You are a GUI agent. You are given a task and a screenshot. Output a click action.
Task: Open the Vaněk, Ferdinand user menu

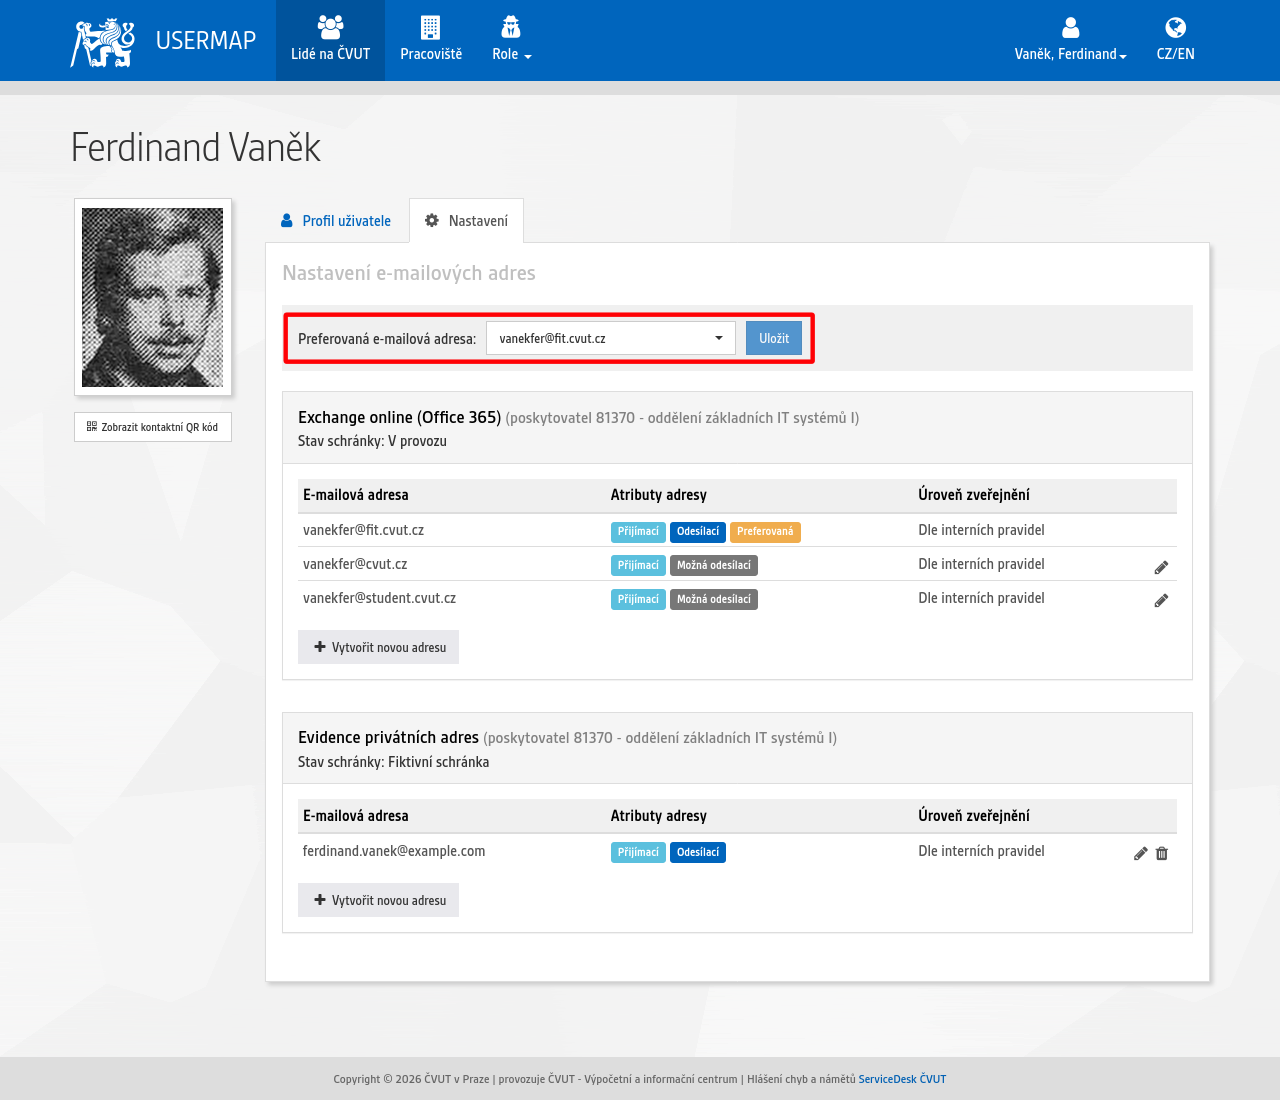pos(1071,40)
